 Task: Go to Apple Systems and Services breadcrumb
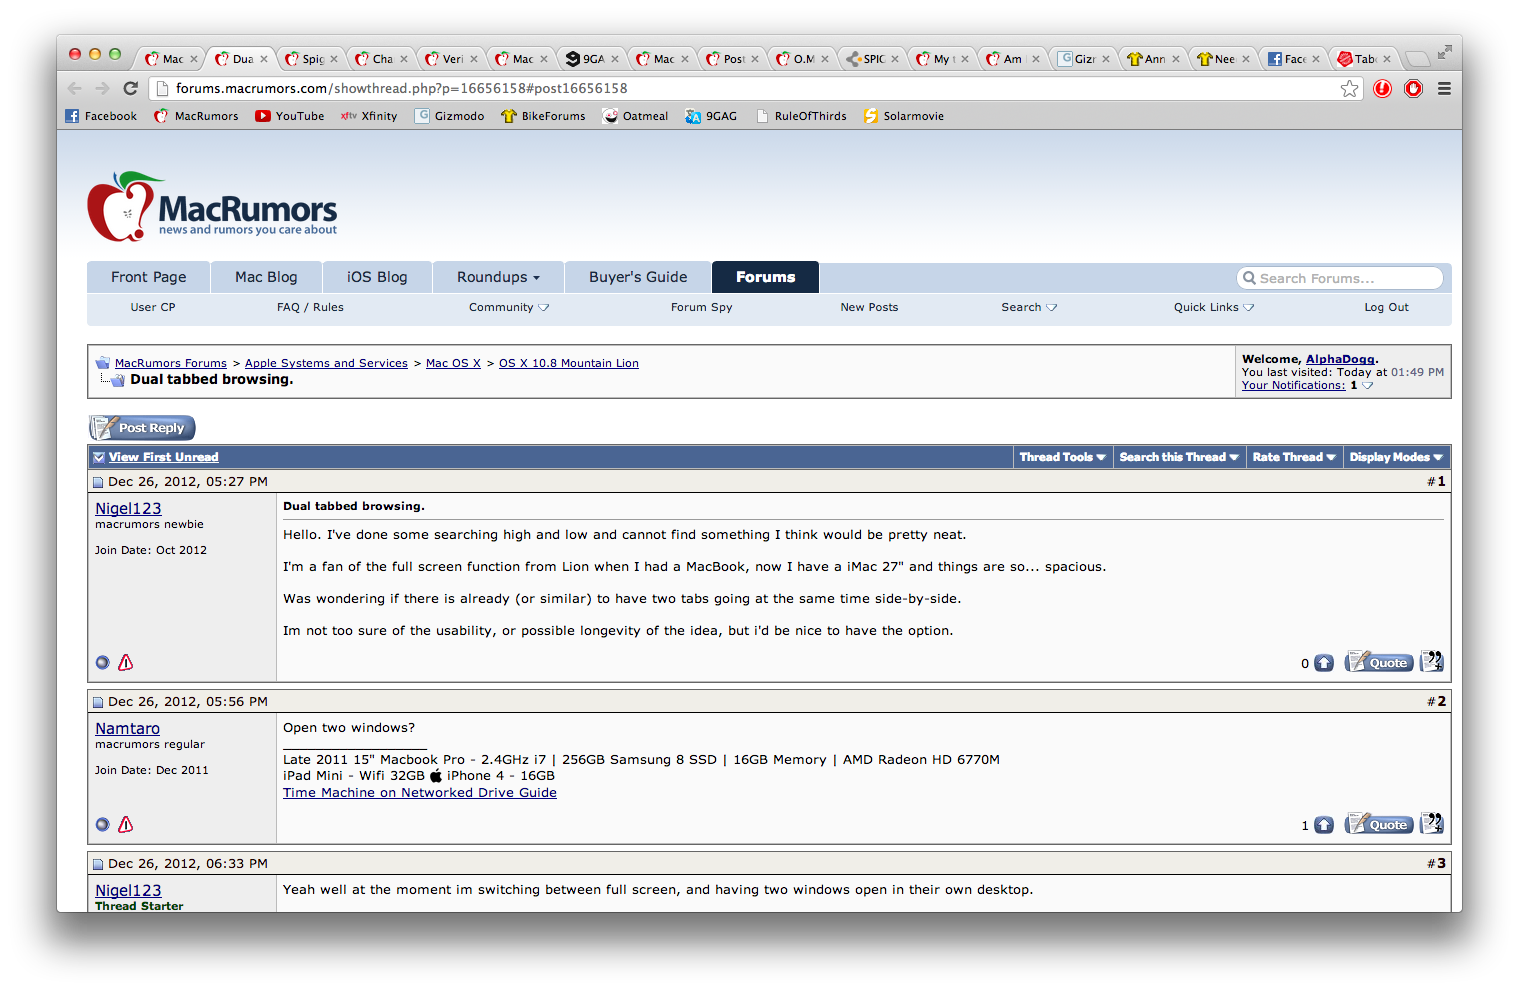coord(326,363)
